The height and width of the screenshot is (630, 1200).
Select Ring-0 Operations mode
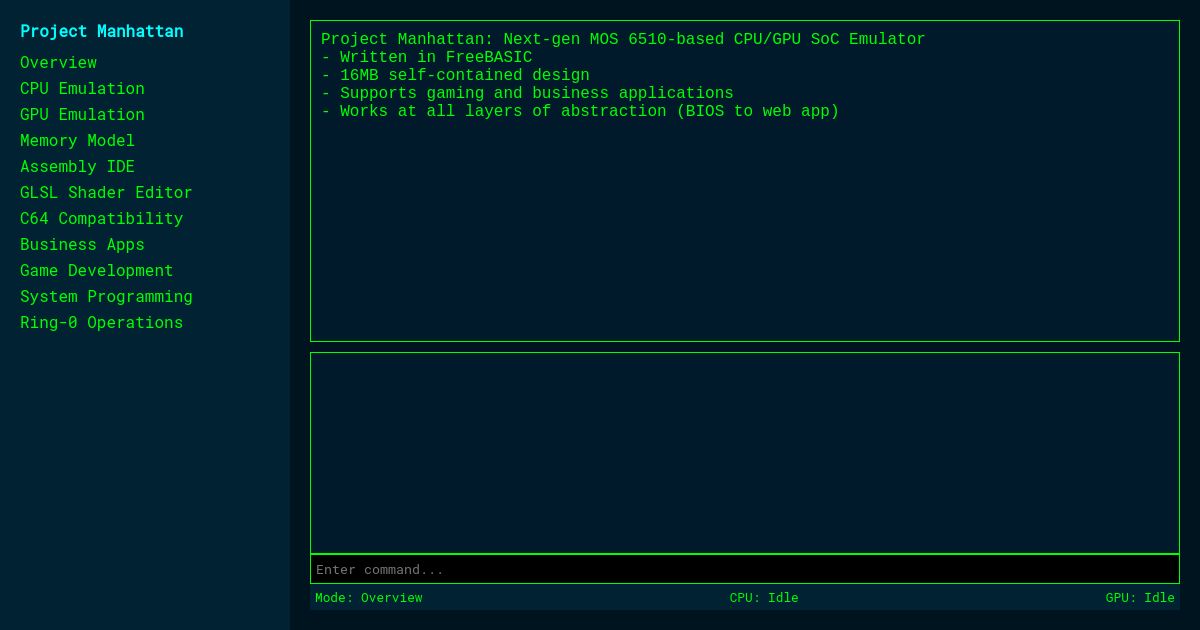[x=101, y=322]
